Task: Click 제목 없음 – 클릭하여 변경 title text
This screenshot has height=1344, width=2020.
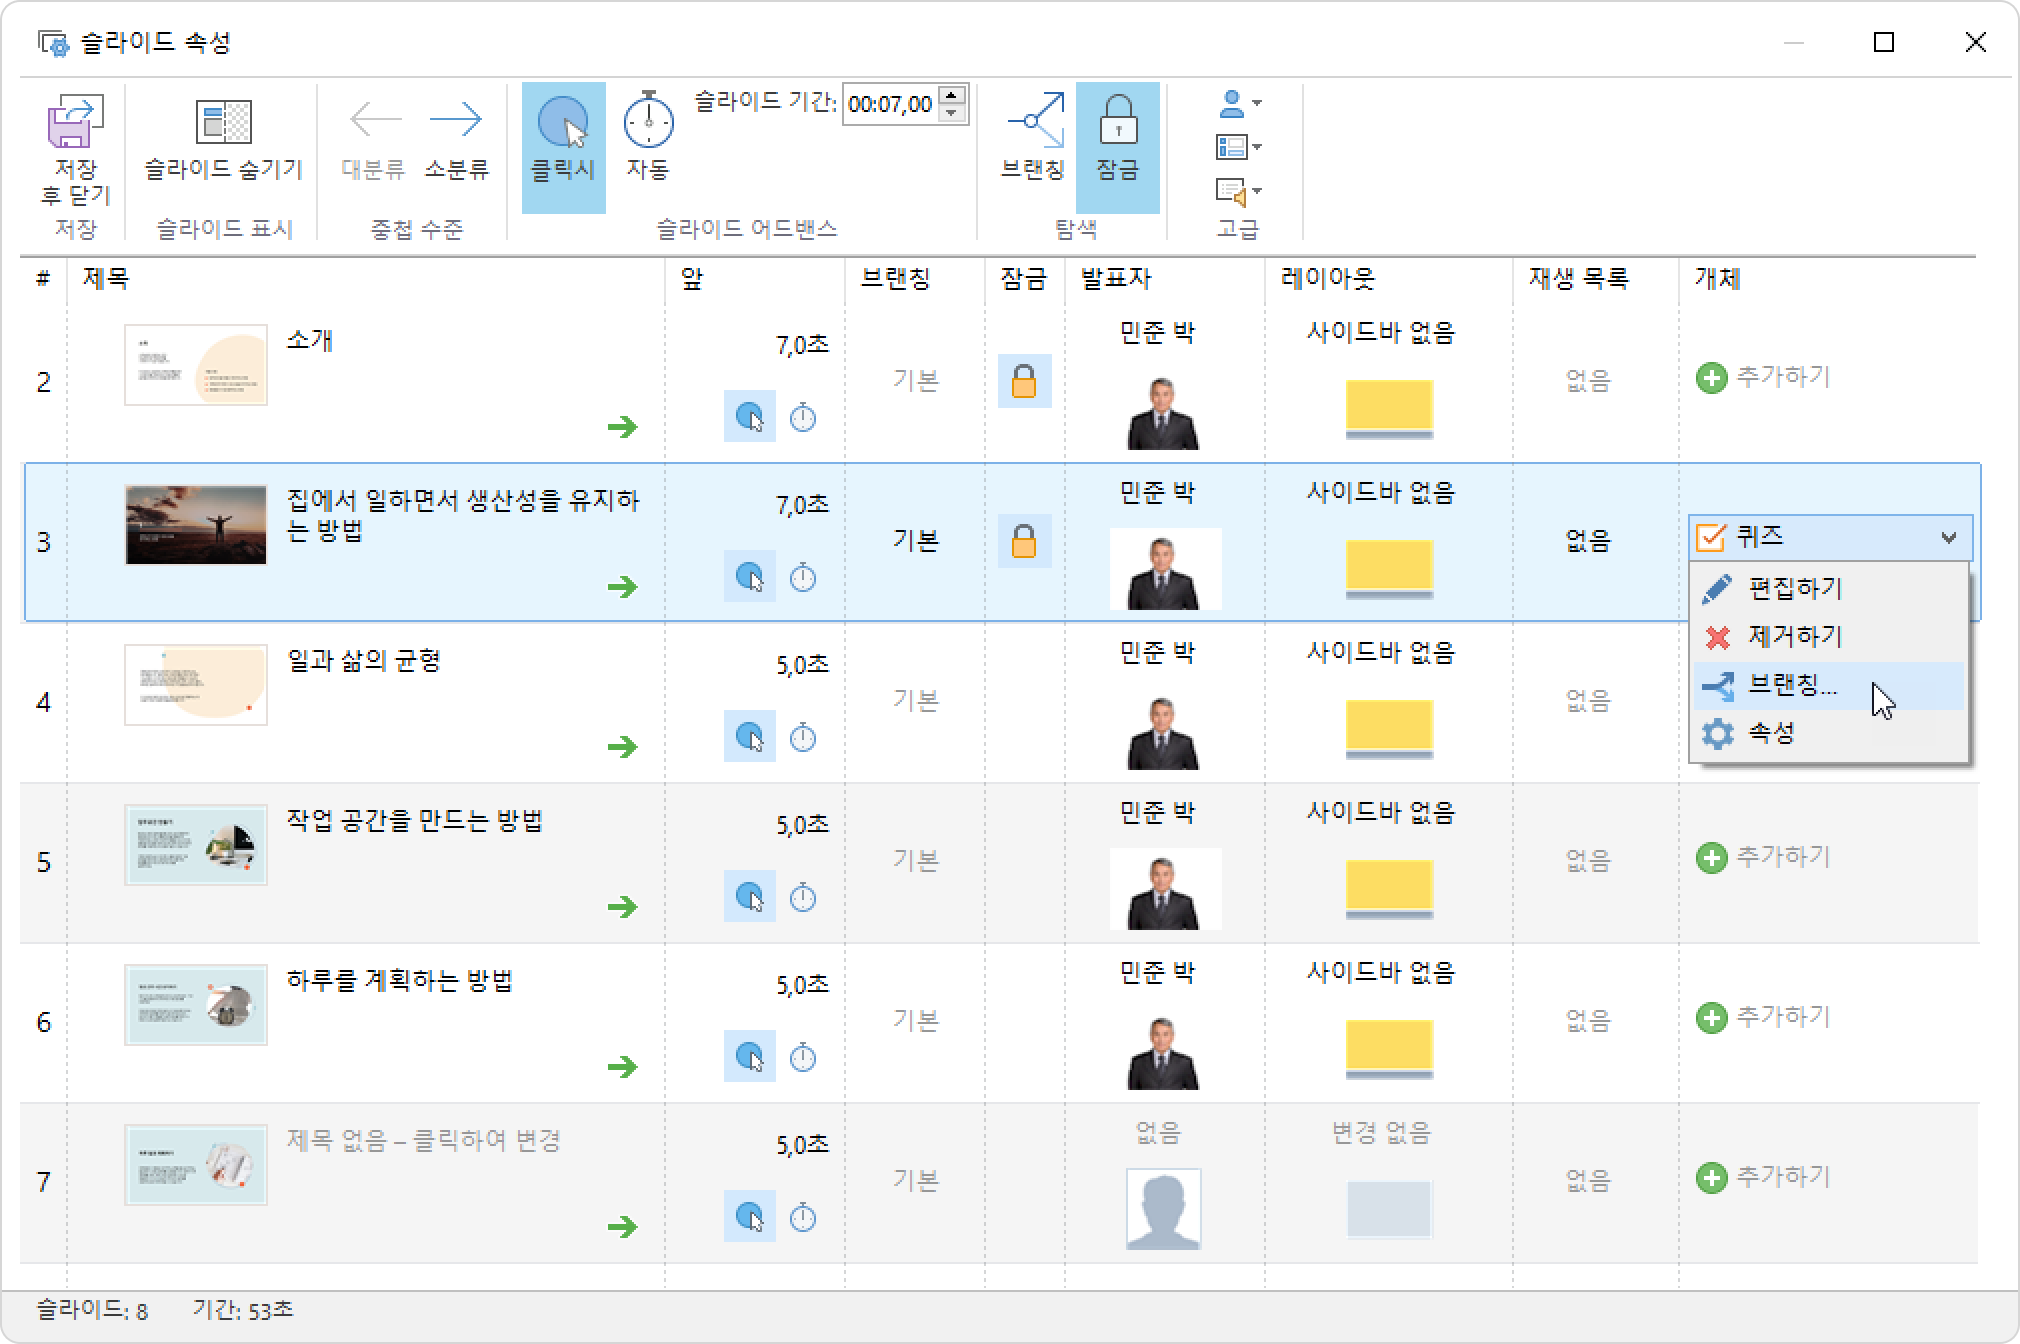Action: 423,1140
